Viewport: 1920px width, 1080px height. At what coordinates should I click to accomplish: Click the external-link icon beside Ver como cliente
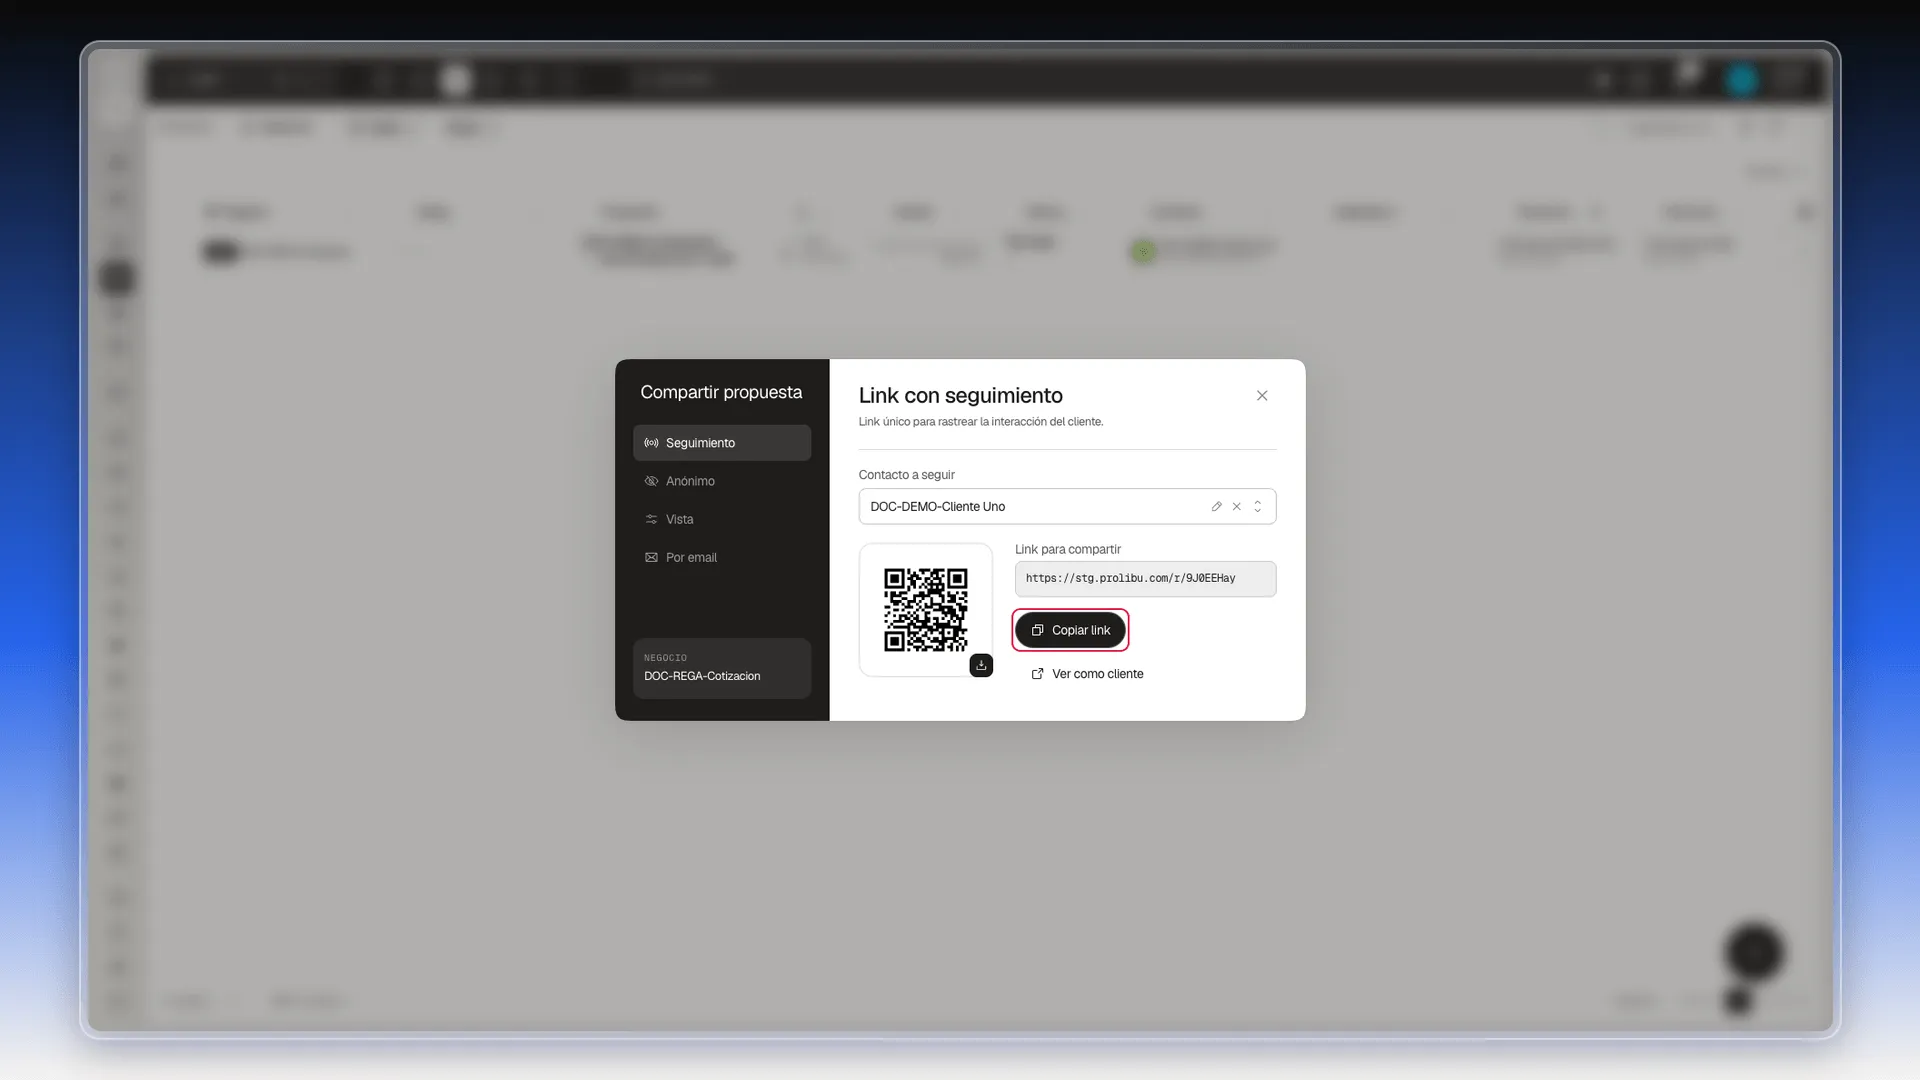tap(1037, 674)
